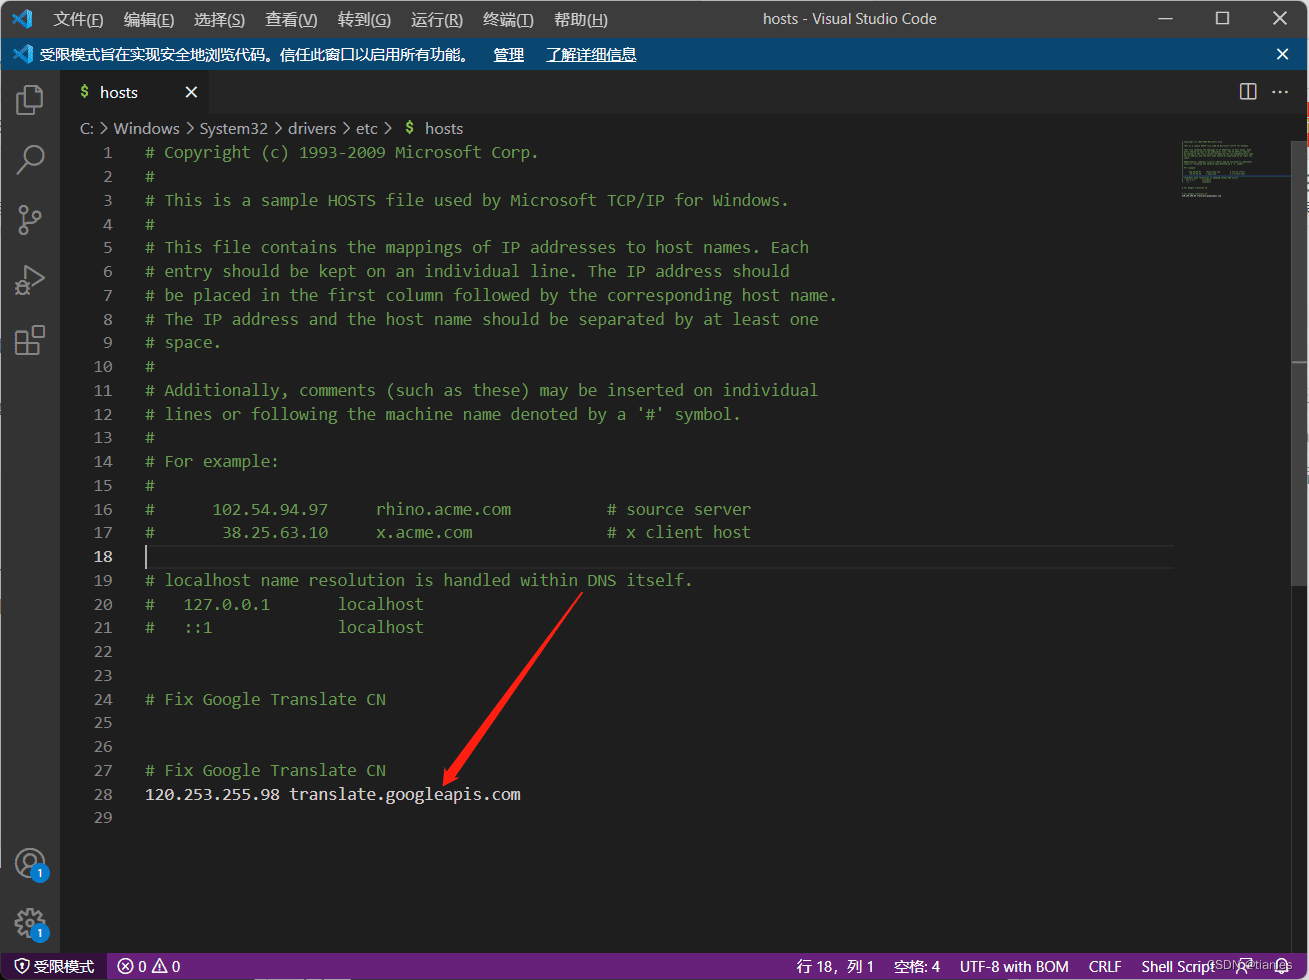Split the editor to the right
1309x980 pixels.
click(x=1248, y=92)
